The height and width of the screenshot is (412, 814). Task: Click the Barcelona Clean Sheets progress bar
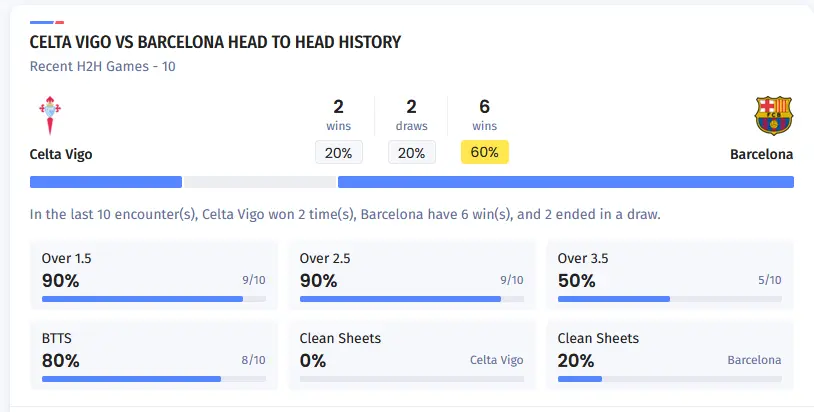coord(670,379)
